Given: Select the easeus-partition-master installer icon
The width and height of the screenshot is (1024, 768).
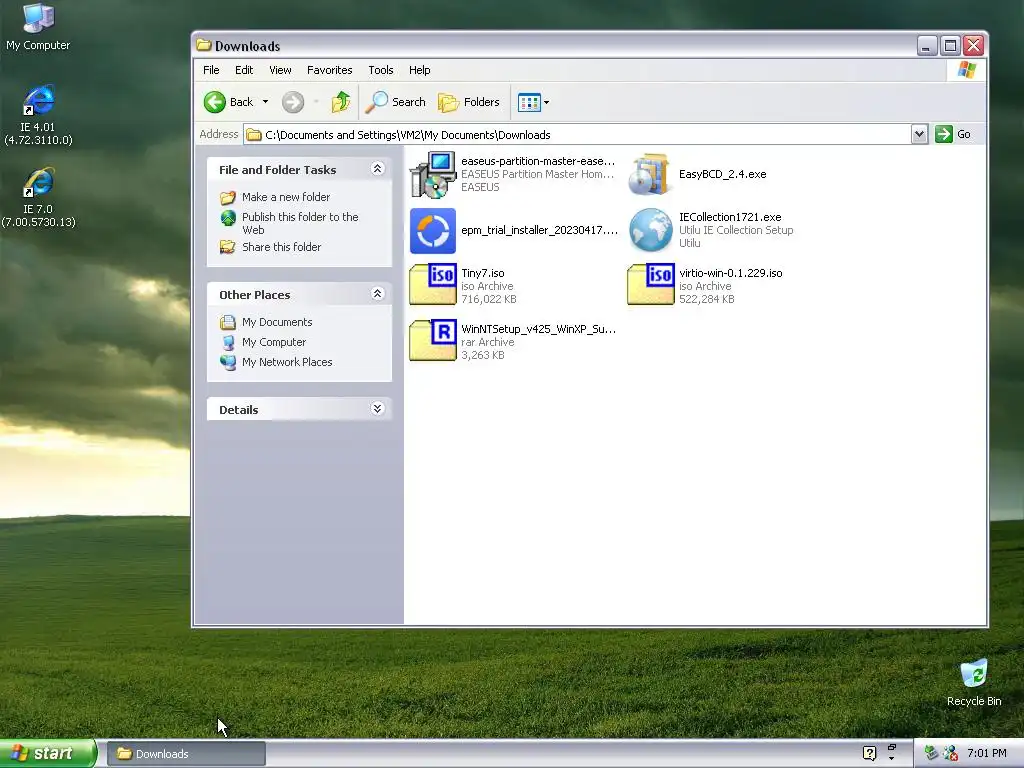Looking at the screenshot, I should click(x=432, y=174).
